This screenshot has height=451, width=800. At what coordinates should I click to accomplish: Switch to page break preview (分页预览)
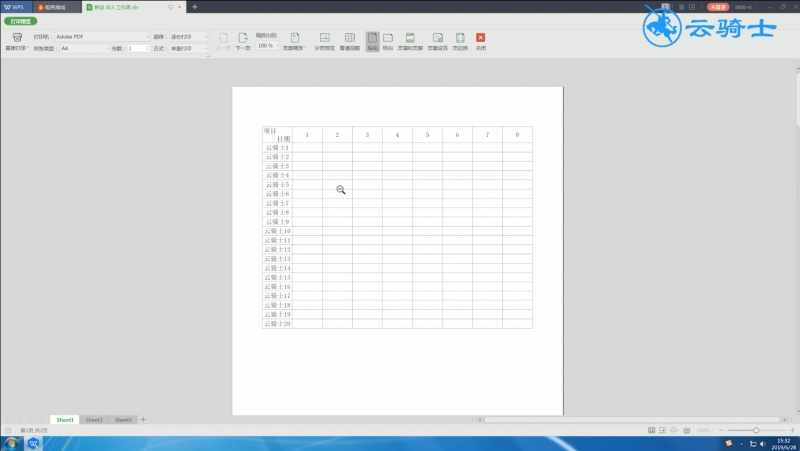(324, 41)
